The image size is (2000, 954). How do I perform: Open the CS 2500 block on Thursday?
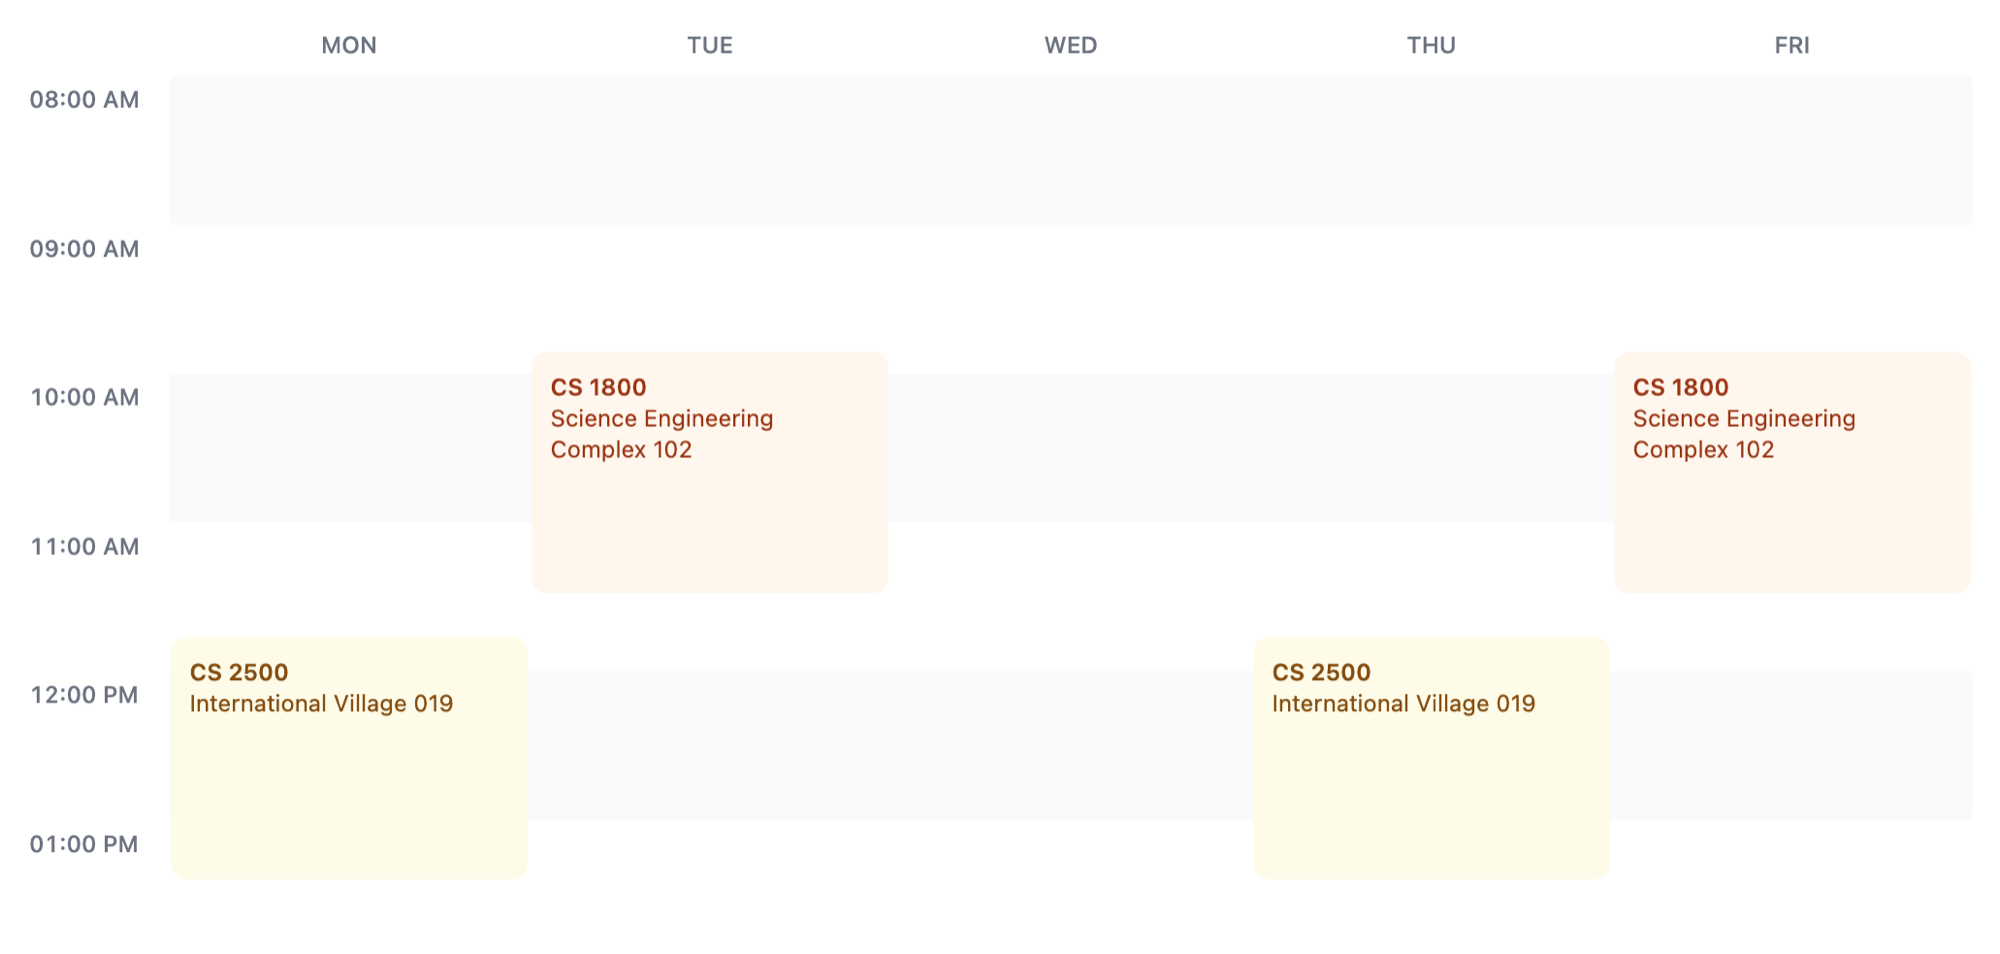[1430, 755]
